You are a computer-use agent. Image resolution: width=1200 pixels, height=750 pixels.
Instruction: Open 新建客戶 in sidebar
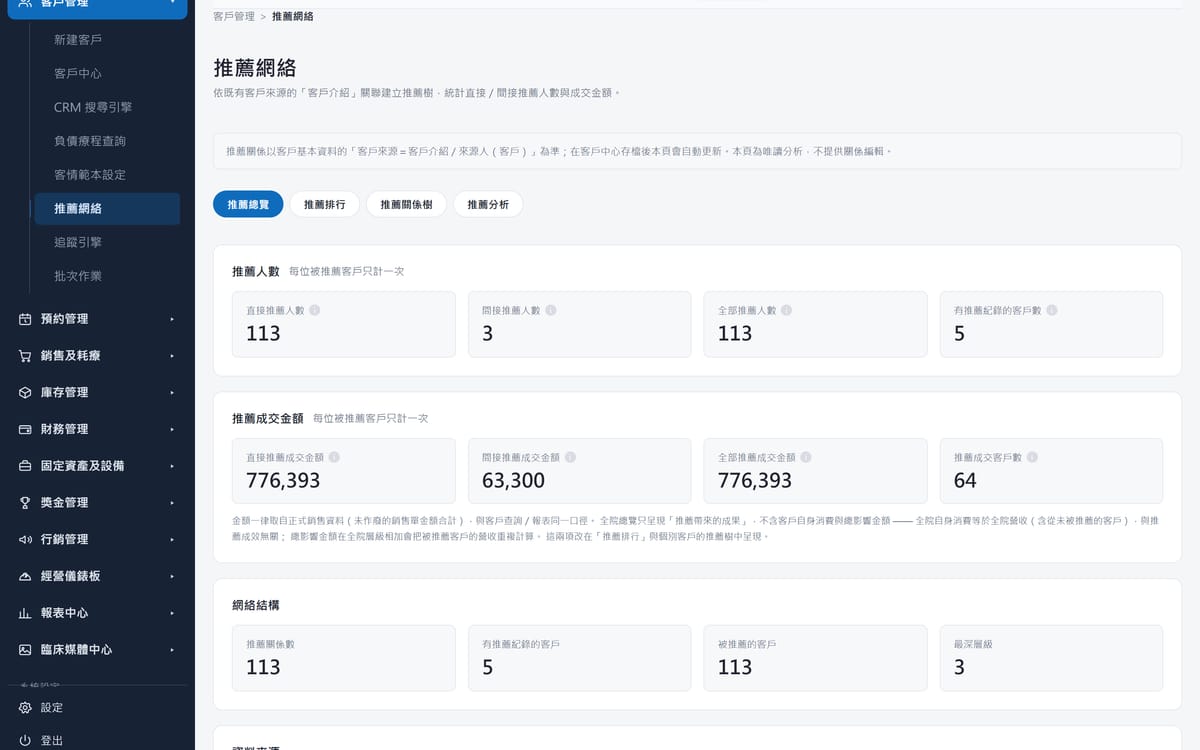pyautogui.click(x=105, y=40)
